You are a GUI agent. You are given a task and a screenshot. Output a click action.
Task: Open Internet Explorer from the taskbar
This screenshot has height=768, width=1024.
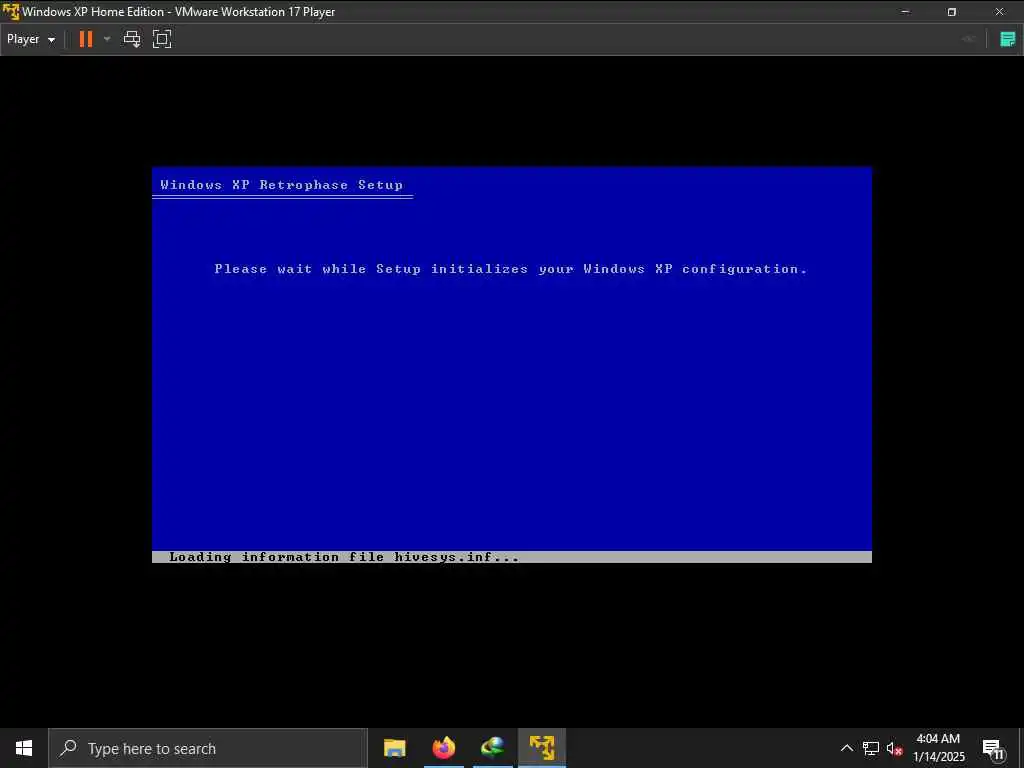(492, 748)
